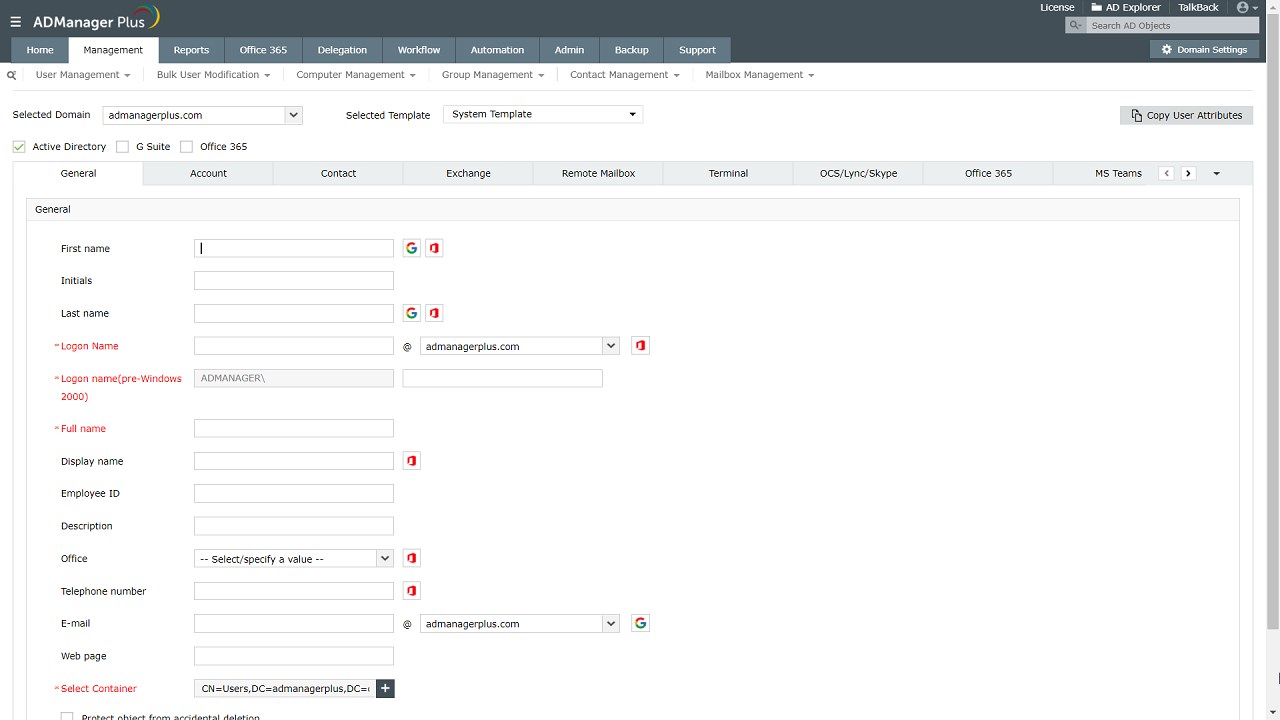Image resolution: width=1280 pixels, height=720 pixels.
Task: Click the plus icon to select container
Action: tap(385, 688)
